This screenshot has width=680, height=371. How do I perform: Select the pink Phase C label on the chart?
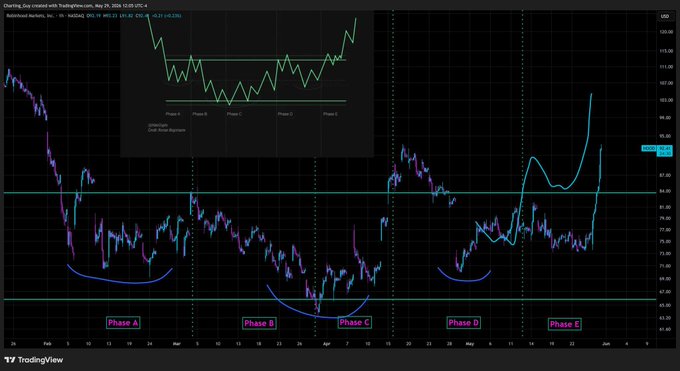point(354,322)
